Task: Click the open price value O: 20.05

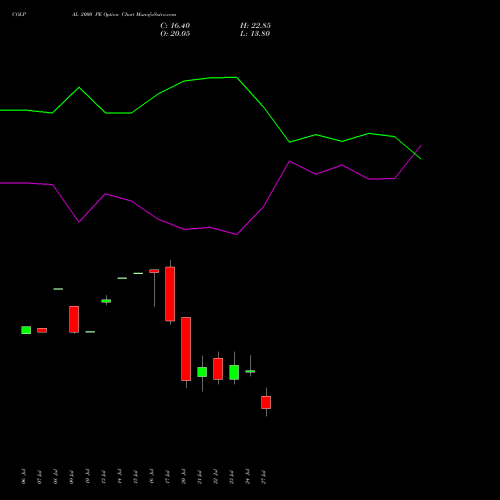Action: pyautogui.click(x=175, y=34)
